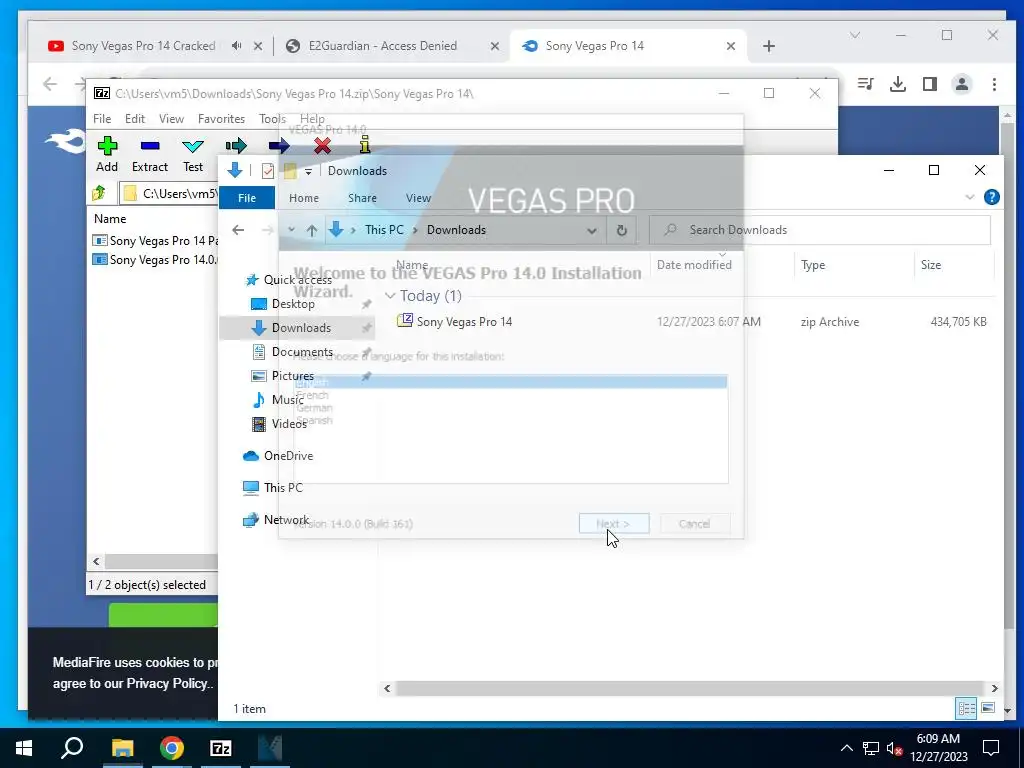Go up one folder in 7-Zip
The image size is (1024, 768).
(x=99, y=193)
